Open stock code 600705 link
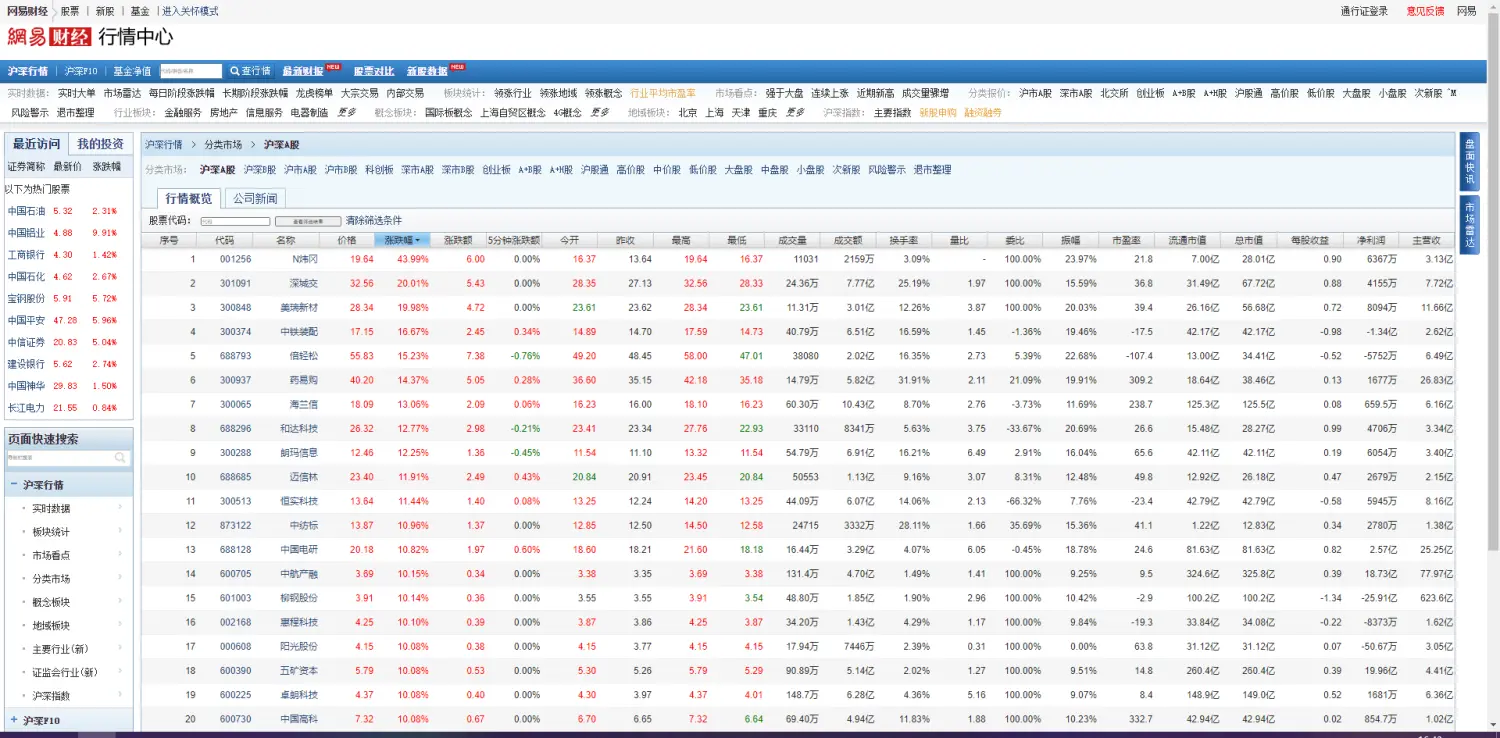 pyautogui.click(x=235, y=574)
